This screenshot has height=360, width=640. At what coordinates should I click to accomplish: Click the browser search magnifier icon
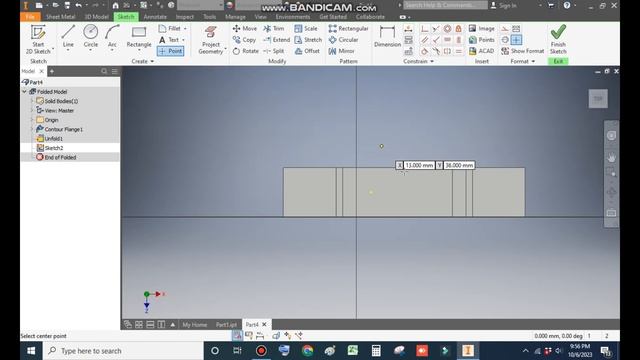[x=104, y=71]
